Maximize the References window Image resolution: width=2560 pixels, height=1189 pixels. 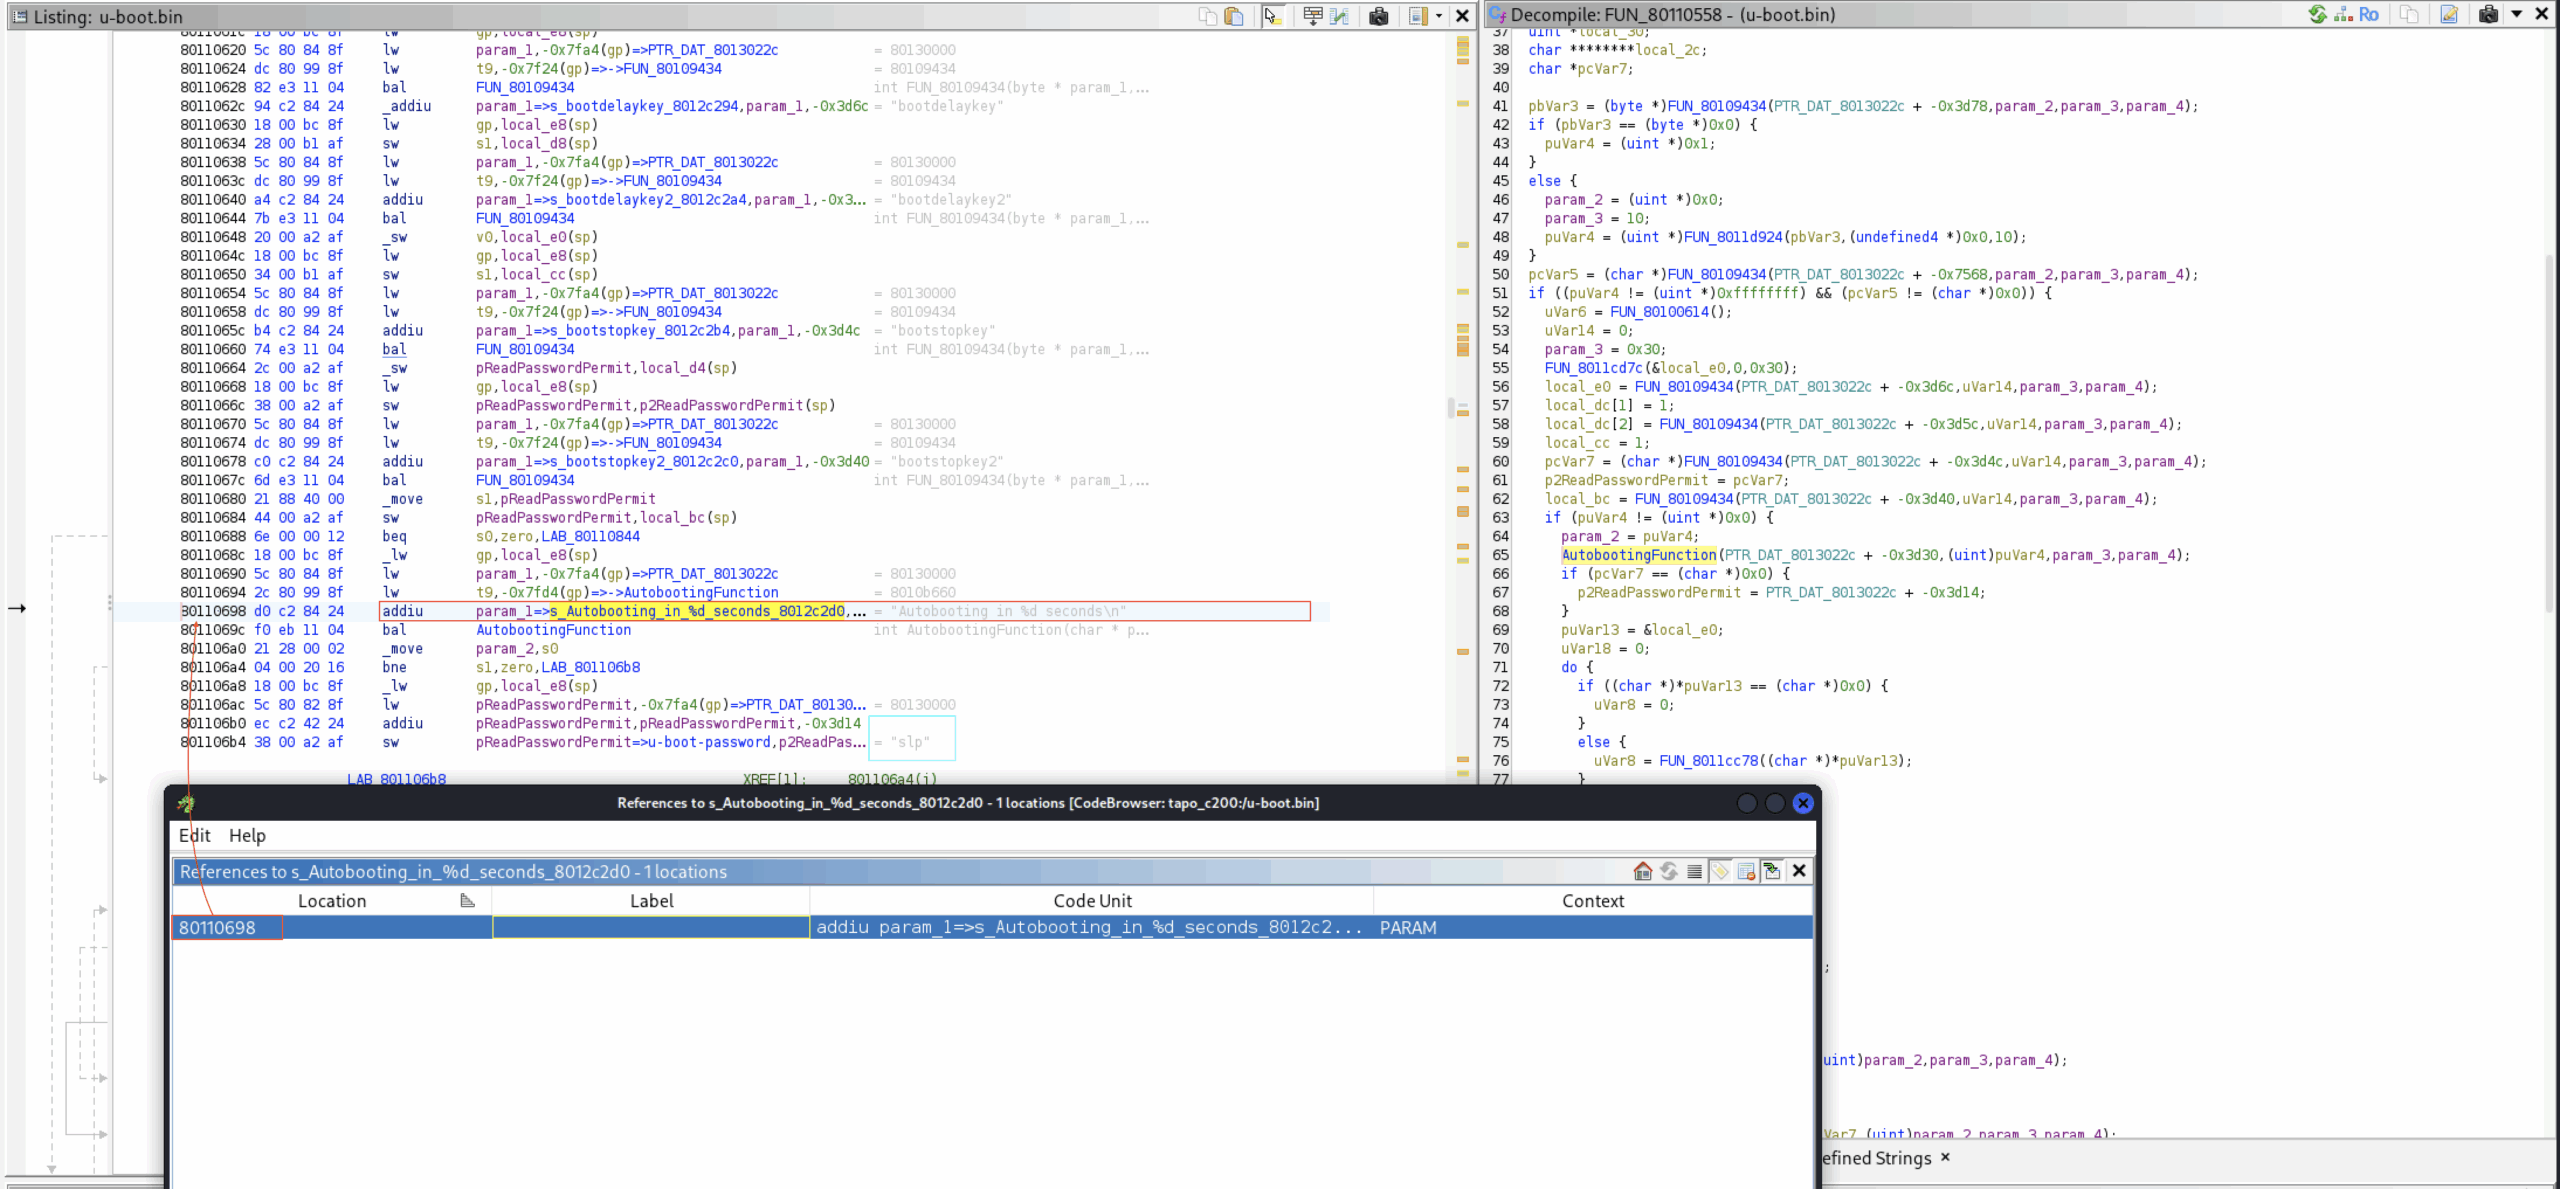click(1775, 803)
